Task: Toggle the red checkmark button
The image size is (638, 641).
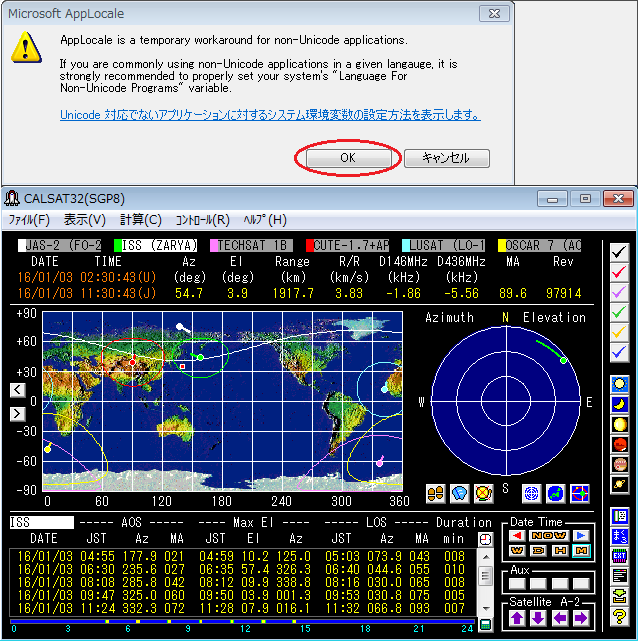Action: [x=620, y=272]
